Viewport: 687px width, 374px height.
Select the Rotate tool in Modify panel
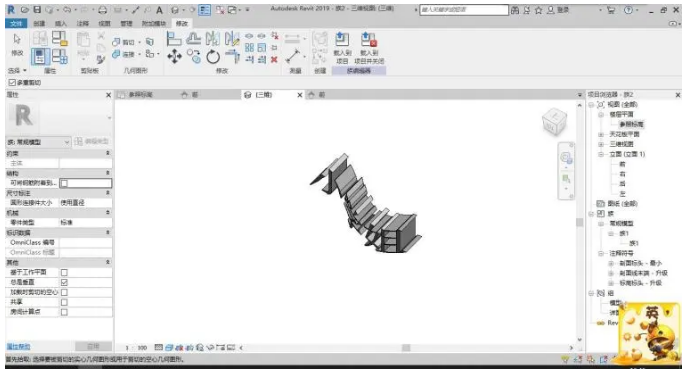coord(213,56)
